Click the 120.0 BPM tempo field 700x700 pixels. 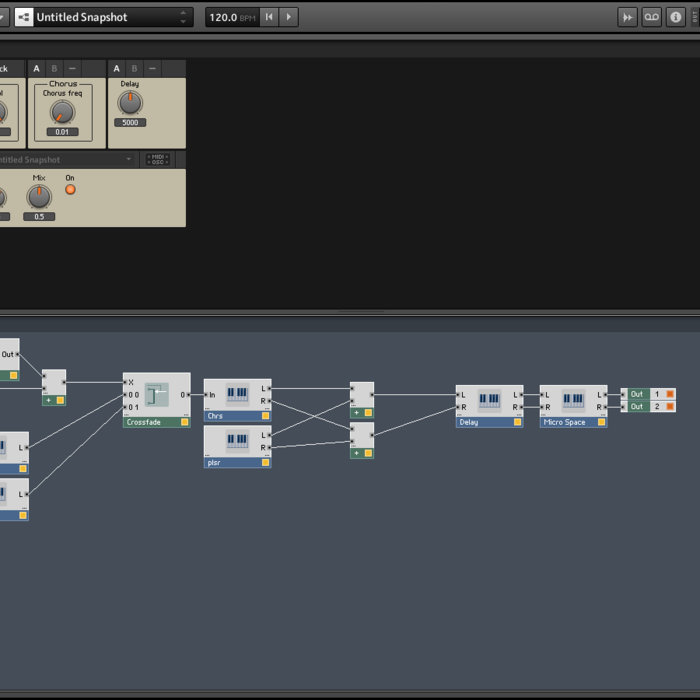click(x=230, y=17)
